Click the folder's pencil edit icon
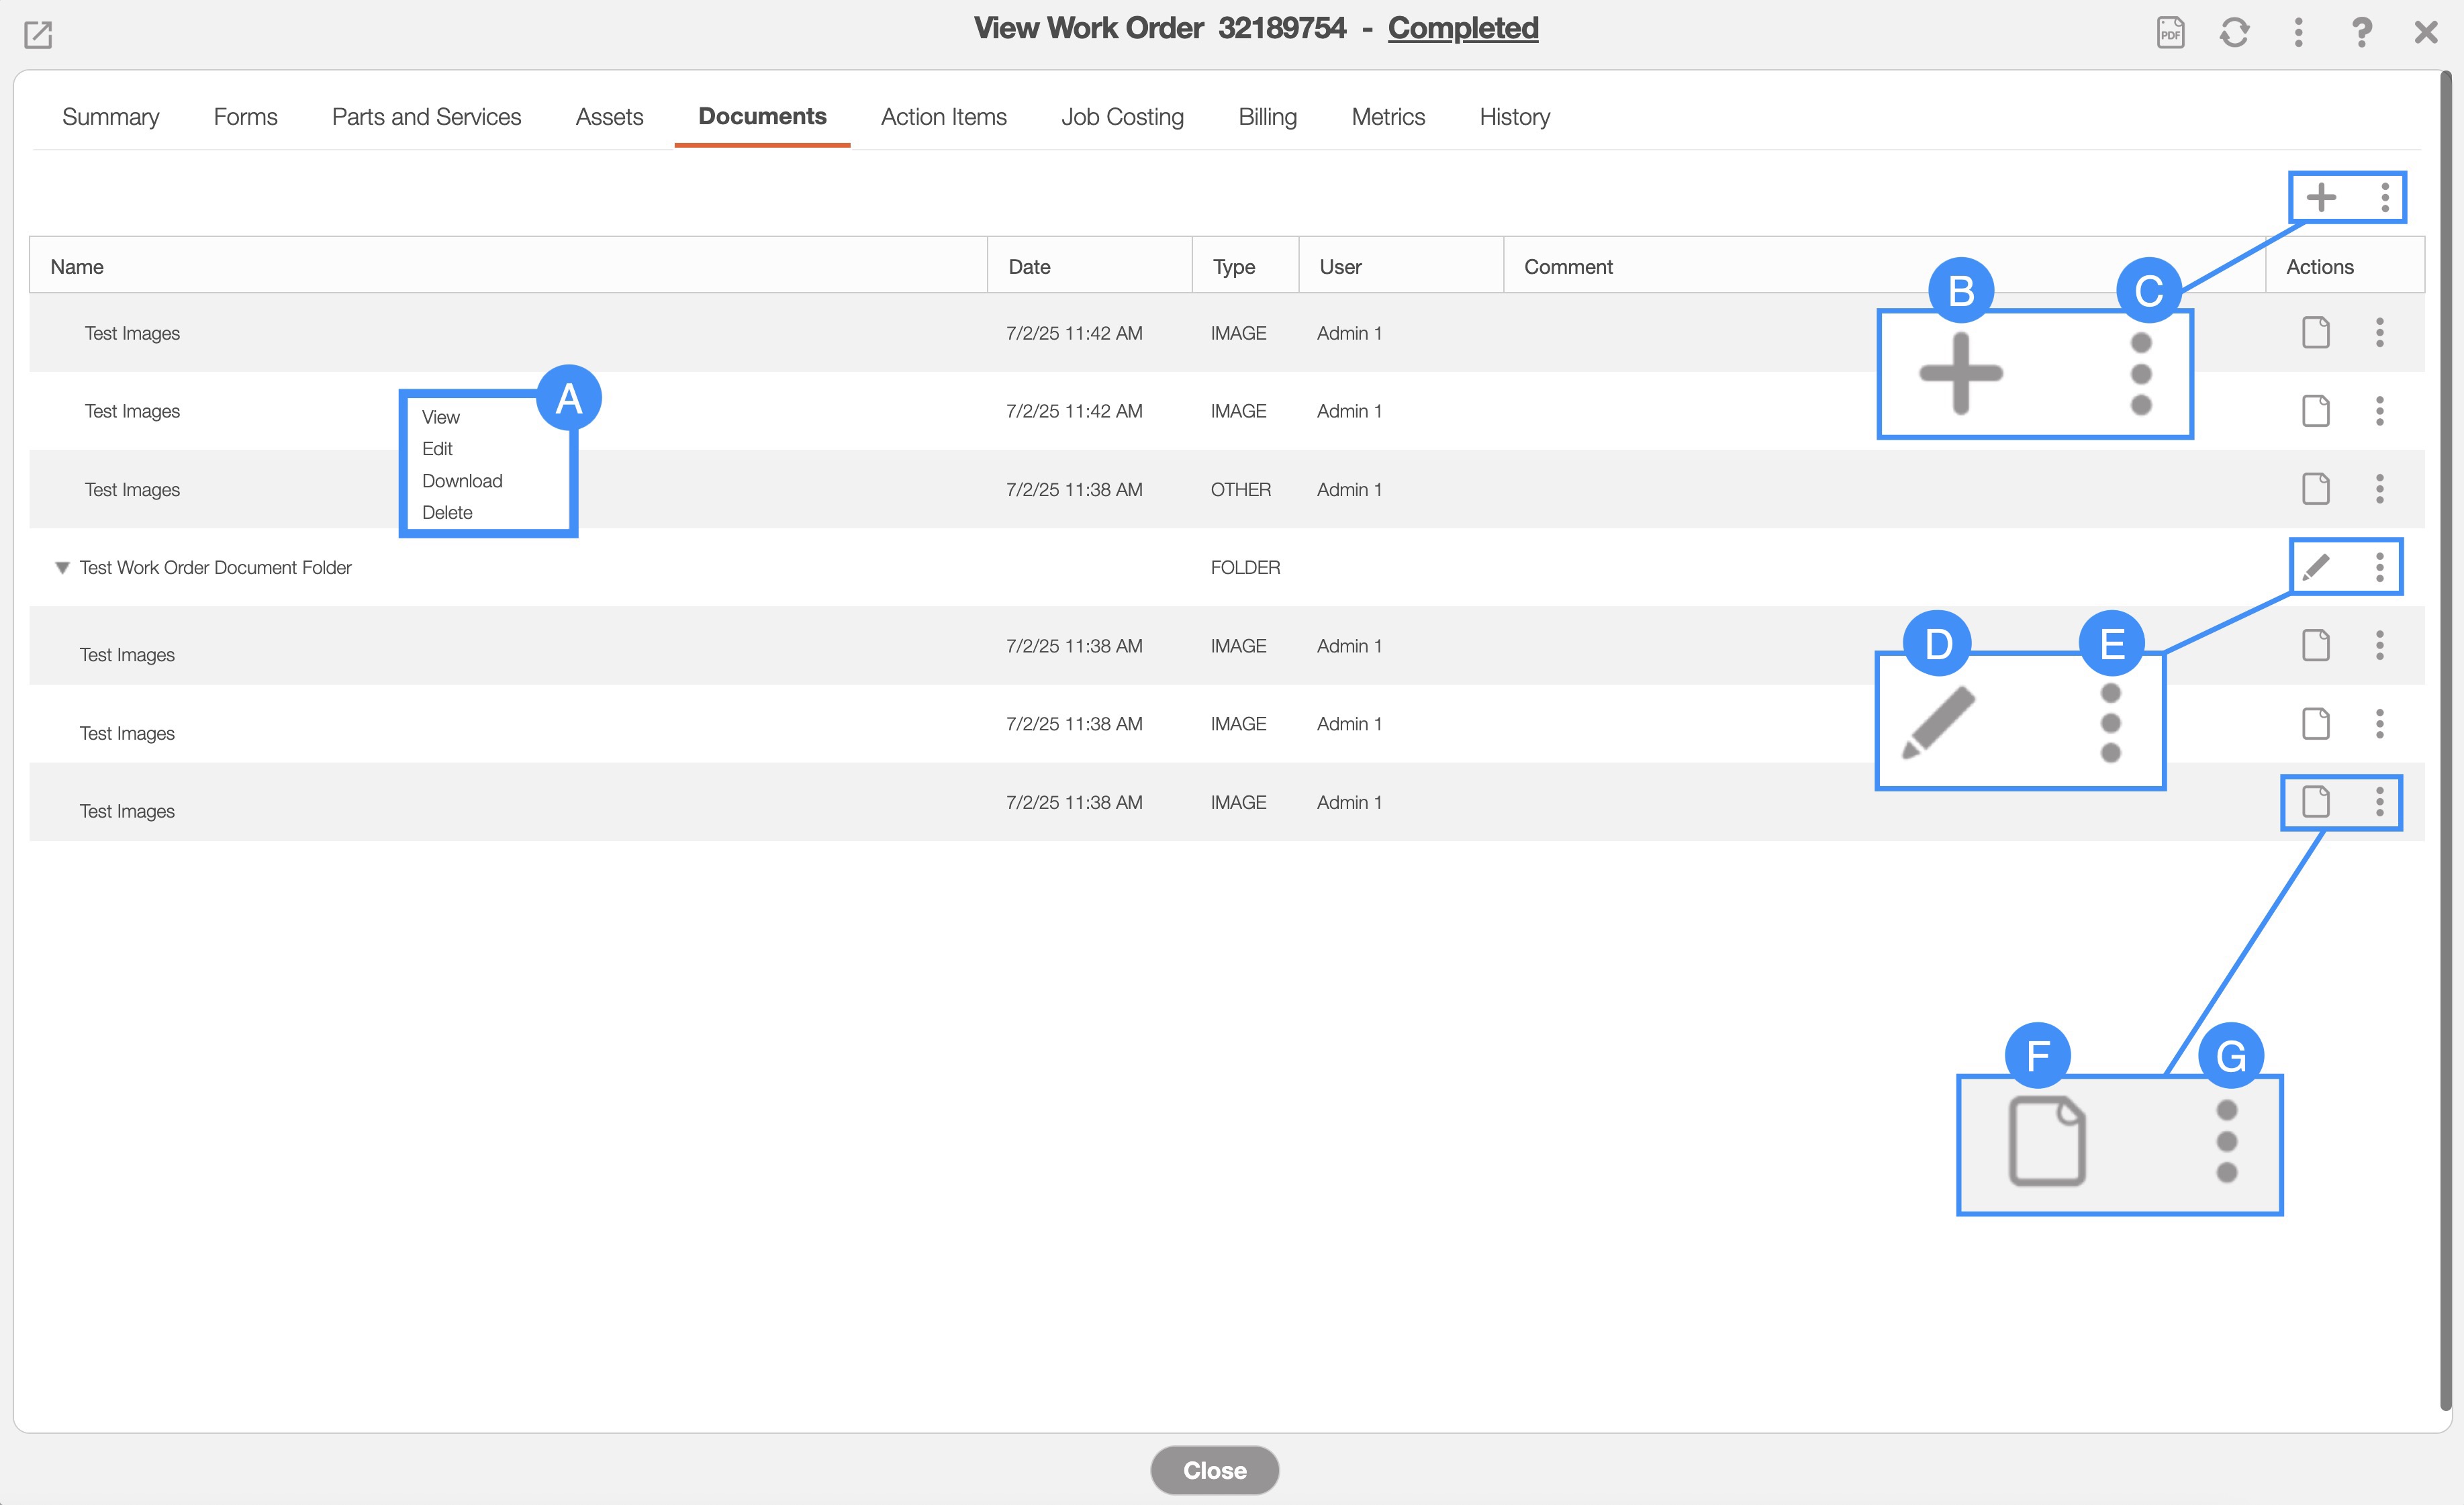 [2316, 567]
